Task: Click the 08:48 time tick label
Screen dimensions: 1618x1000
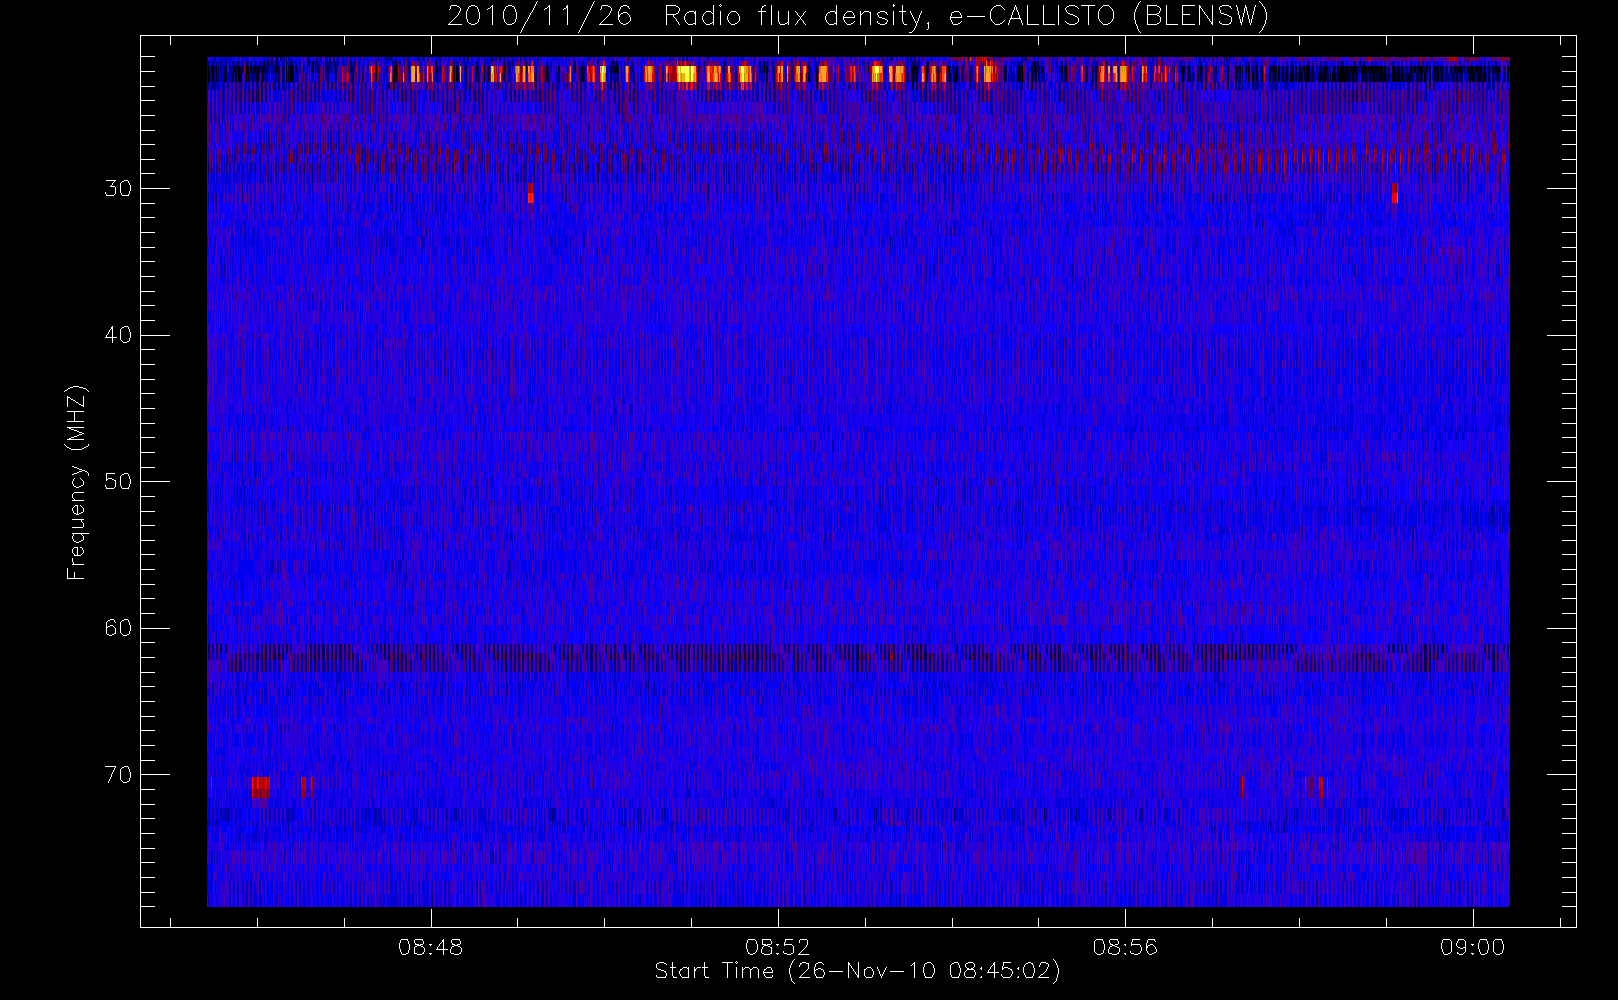Action: pyautogui.click(x=431, y=947)
